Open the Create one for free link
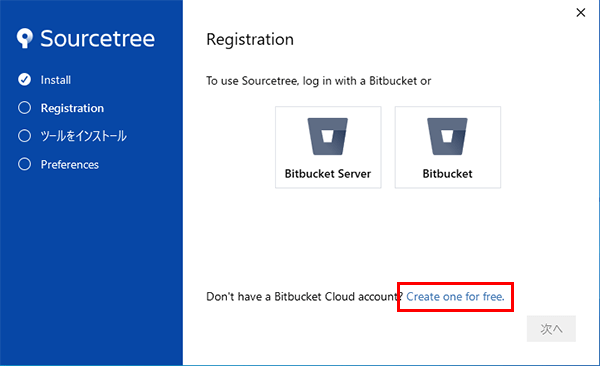600x366 pixels. [455, 297]
